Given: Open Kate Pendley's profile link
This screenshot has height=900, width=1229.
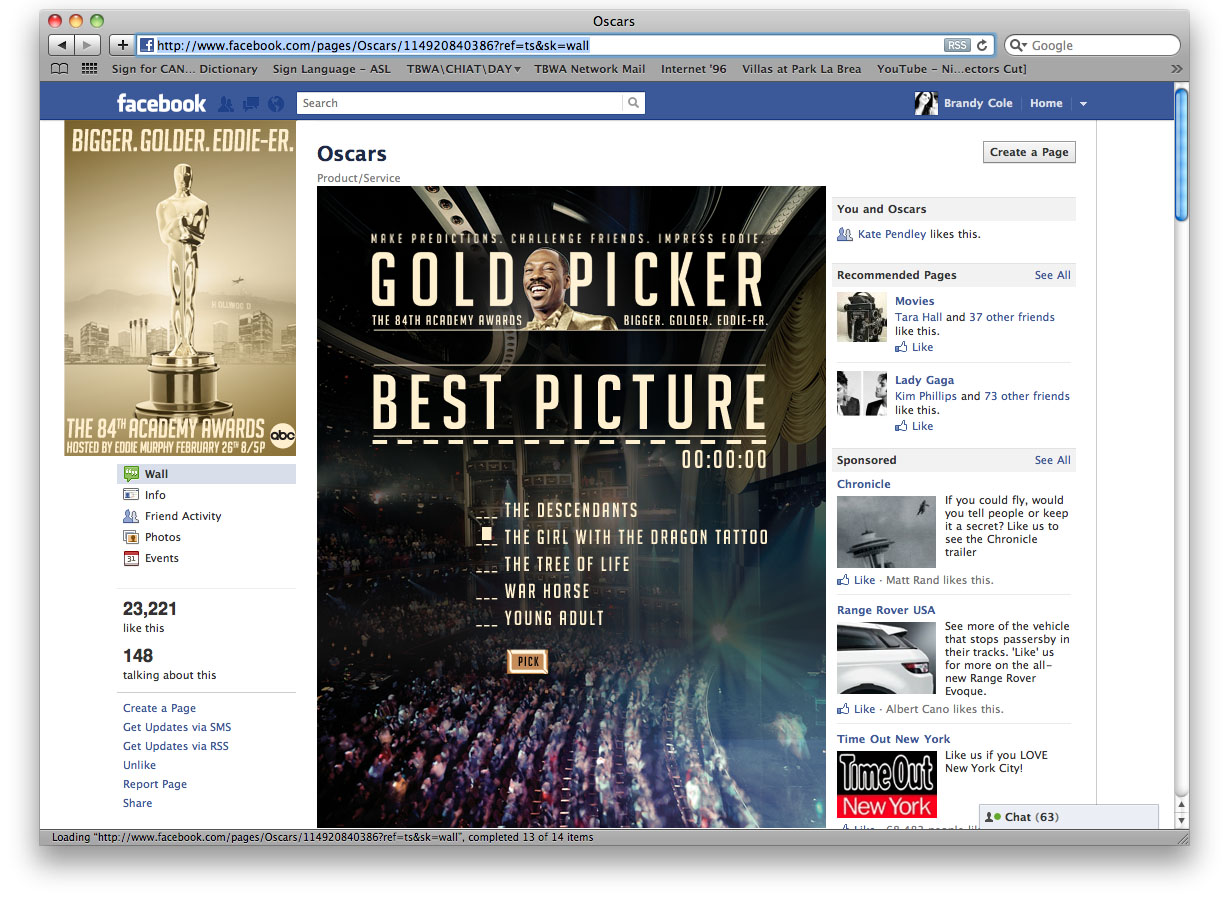Looking at the screenshot, I should (x=892, y=234).
